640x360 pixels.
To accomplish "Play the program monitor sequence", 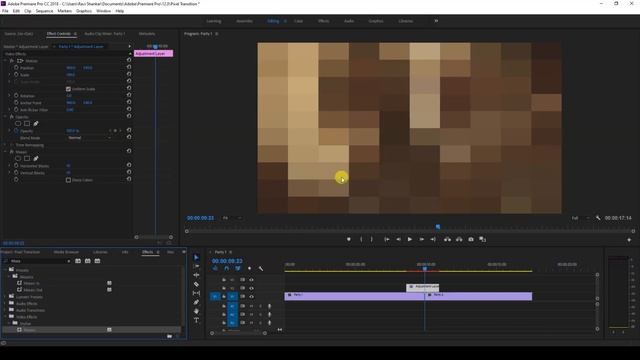I will (409, 239).
